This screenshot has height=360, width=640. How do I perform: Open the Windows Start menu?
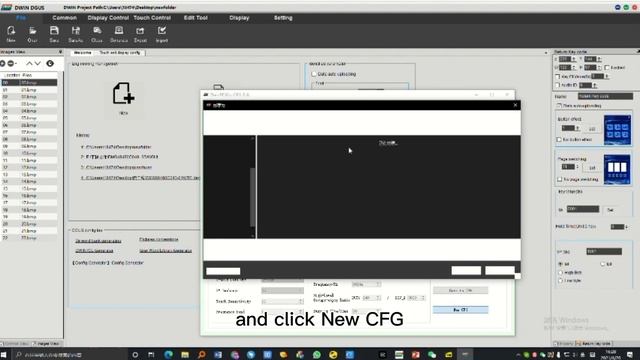coord(4,355)
